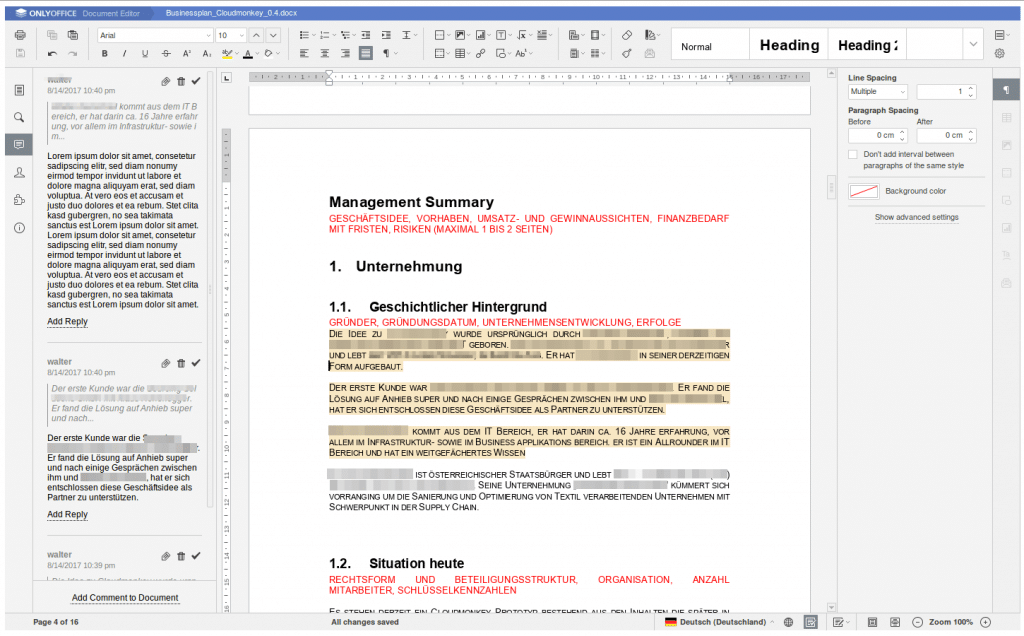Open the font color dropdown arrow

[257, 54]
